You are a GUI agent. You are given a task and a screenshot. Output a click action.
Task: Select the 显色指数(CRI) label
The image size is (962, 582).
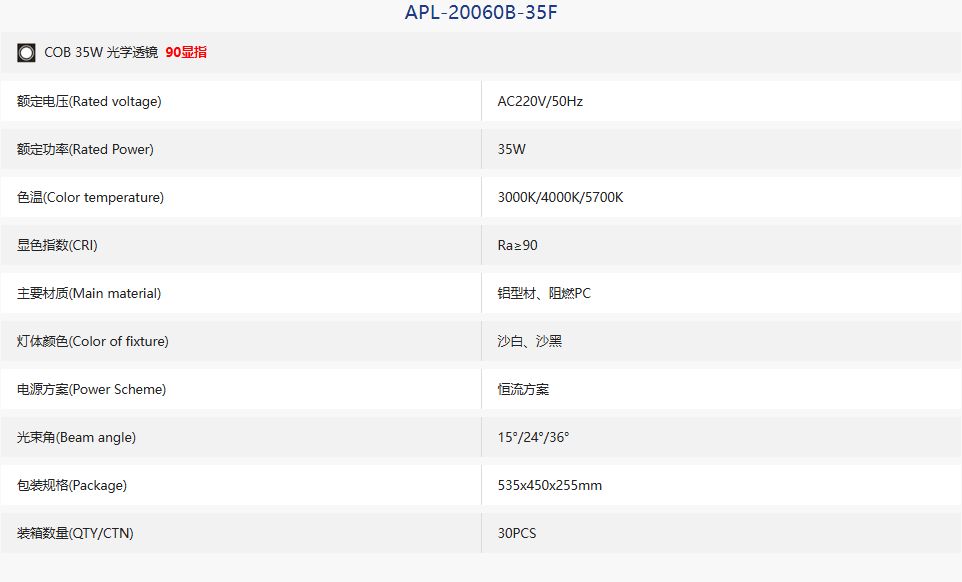(57, 245)
